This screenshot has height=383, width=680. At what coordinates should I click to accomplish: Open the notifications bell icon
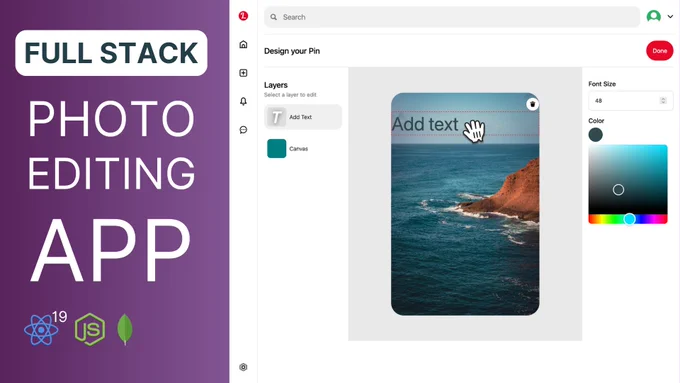coord(243,101)
